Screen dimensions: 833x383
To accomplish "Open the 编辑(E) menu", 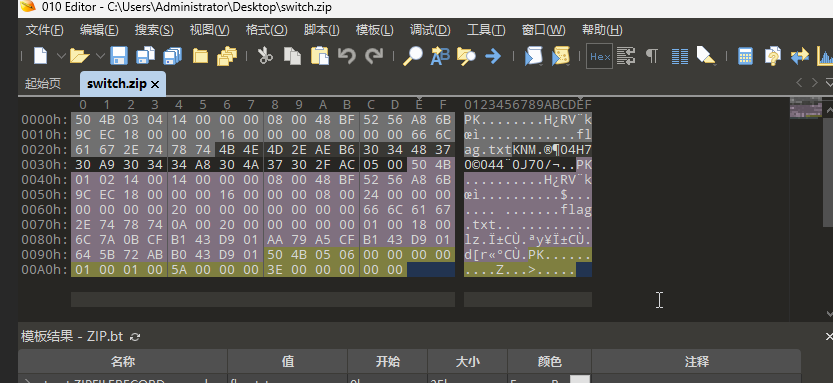I will [99, 30].
